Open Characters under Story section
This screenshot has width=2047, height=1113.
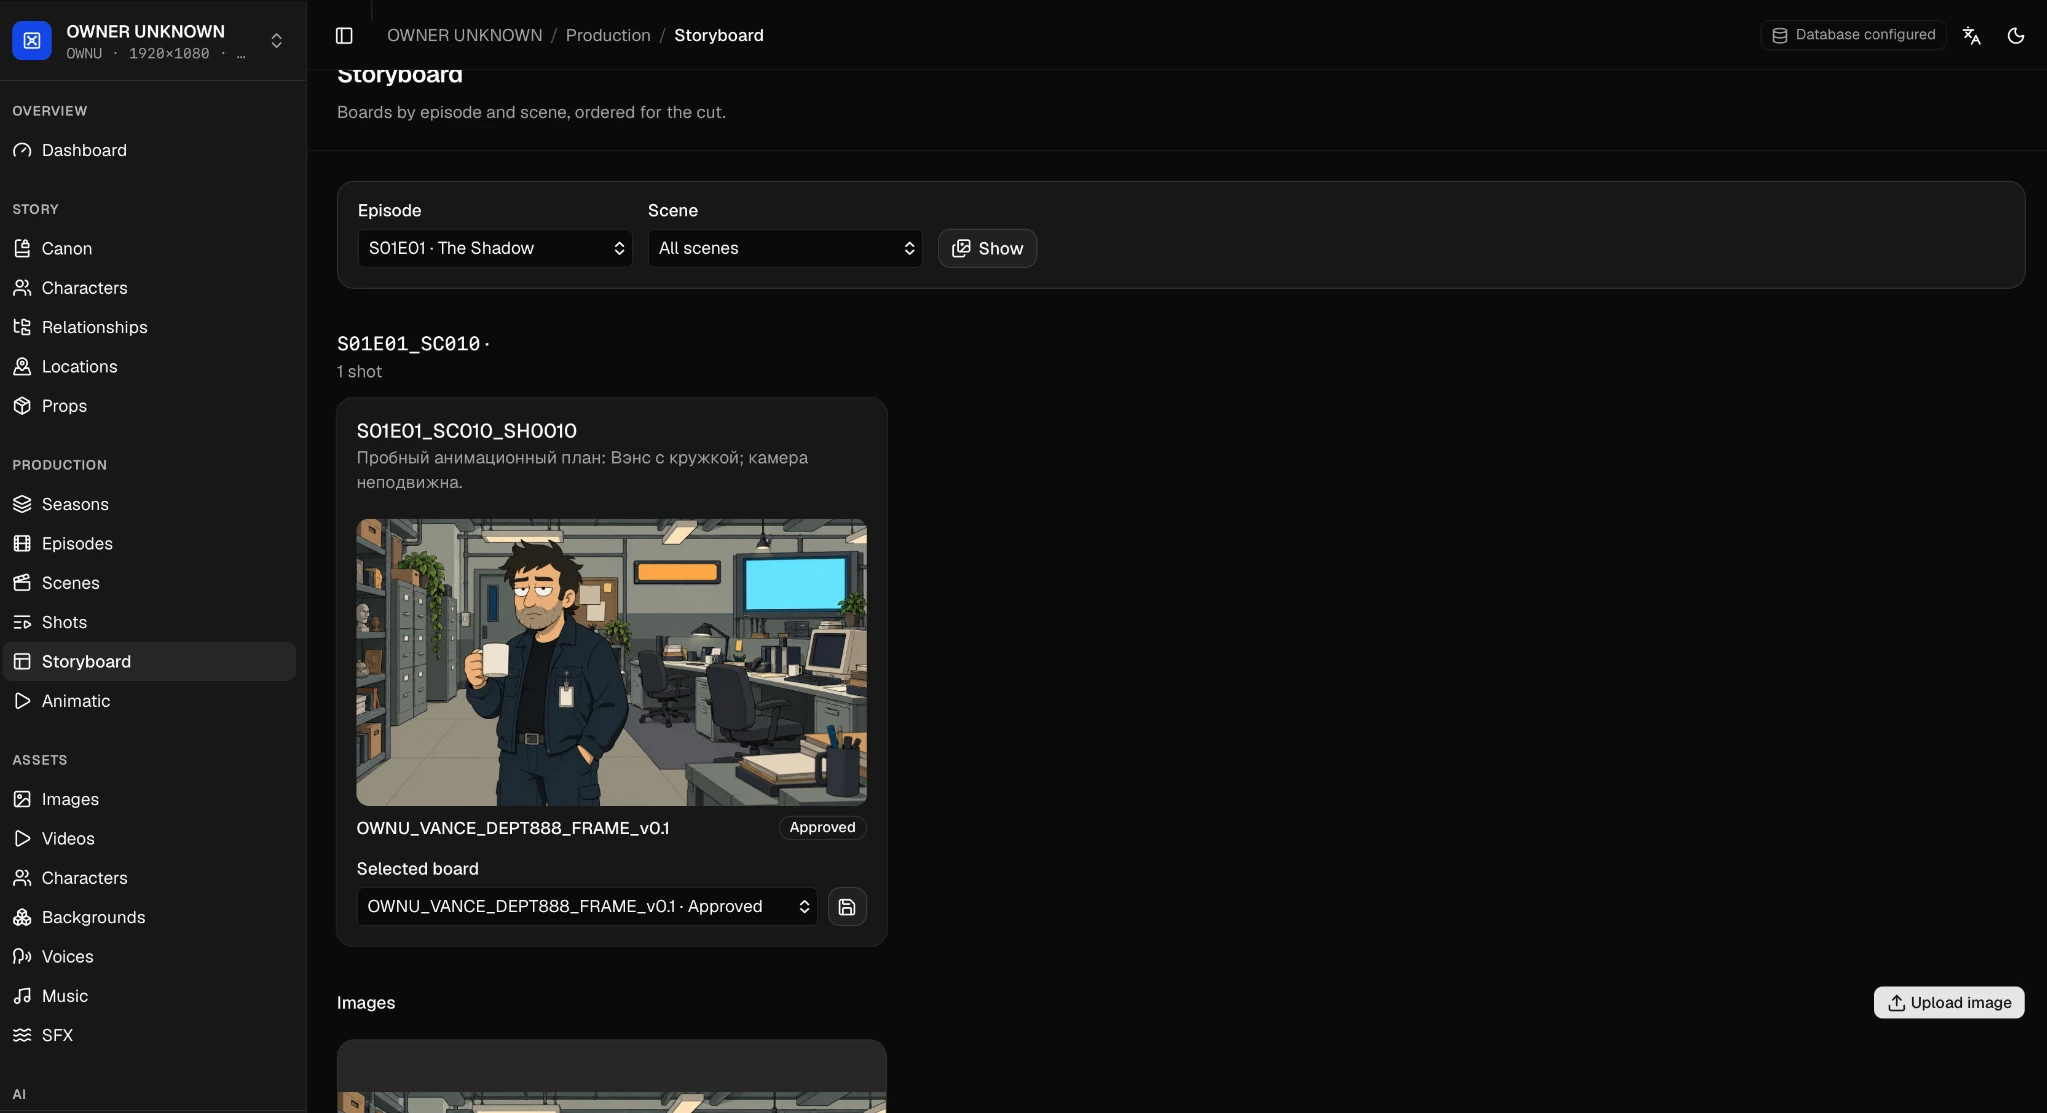[150, 288]
